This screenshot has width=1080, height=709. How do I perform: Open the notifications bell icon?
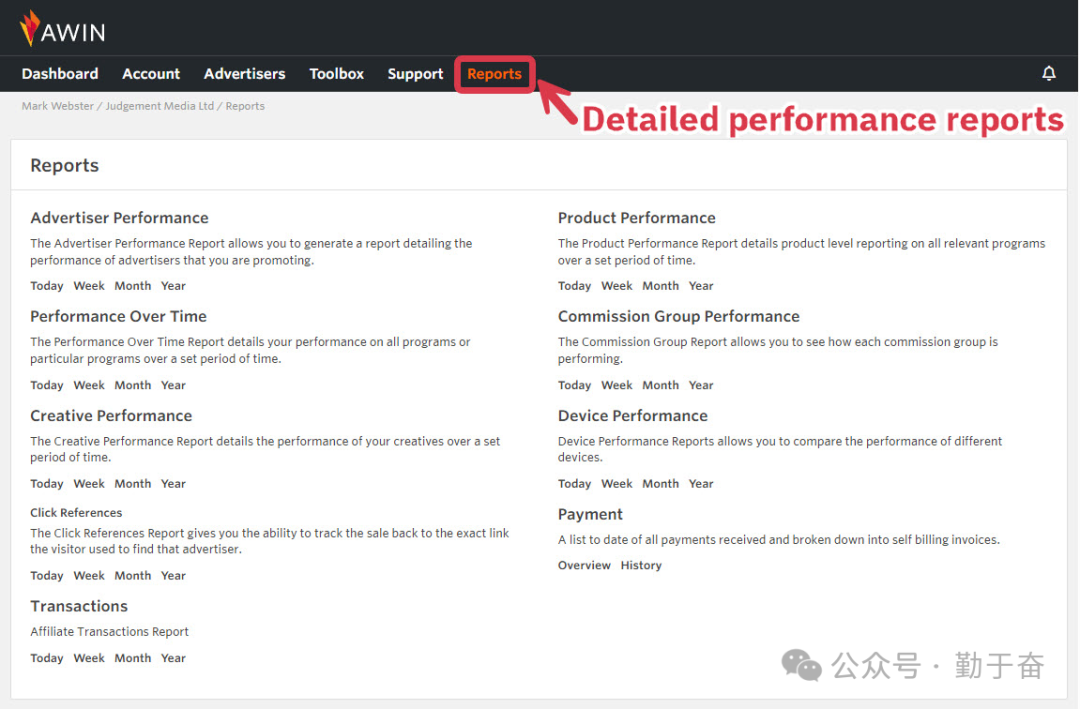[x=1049, y=74]
